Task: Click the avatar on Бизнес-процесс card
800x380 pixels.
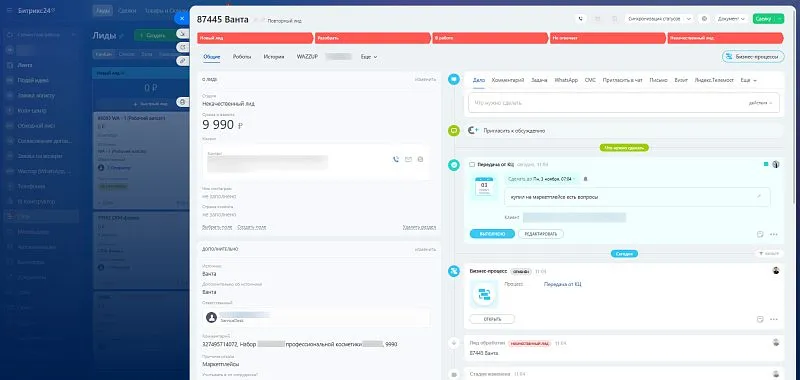Action: [x=776, y=271]
